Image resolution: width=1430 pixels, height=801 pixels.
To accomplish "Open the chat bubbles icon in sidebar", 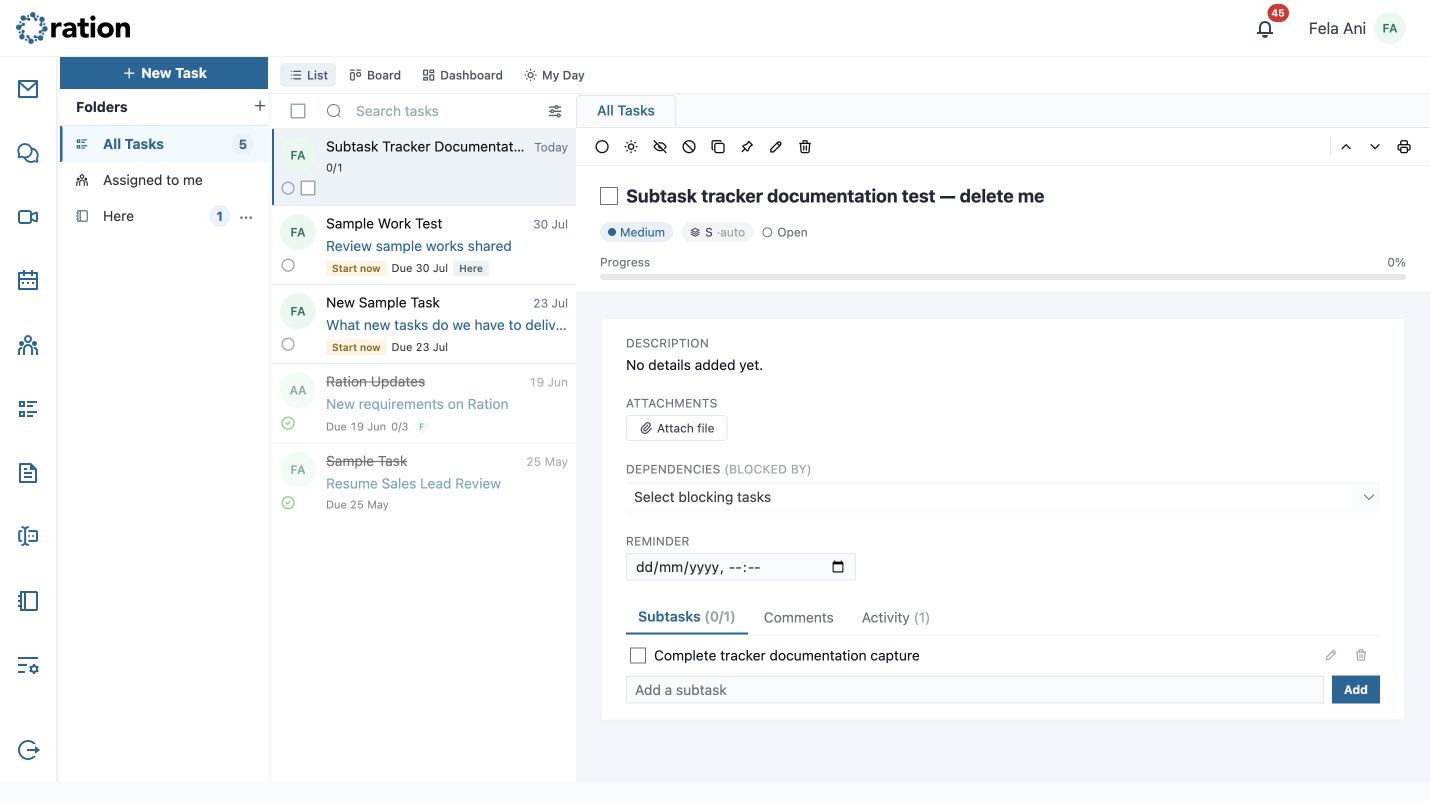I will coord(28,153).
